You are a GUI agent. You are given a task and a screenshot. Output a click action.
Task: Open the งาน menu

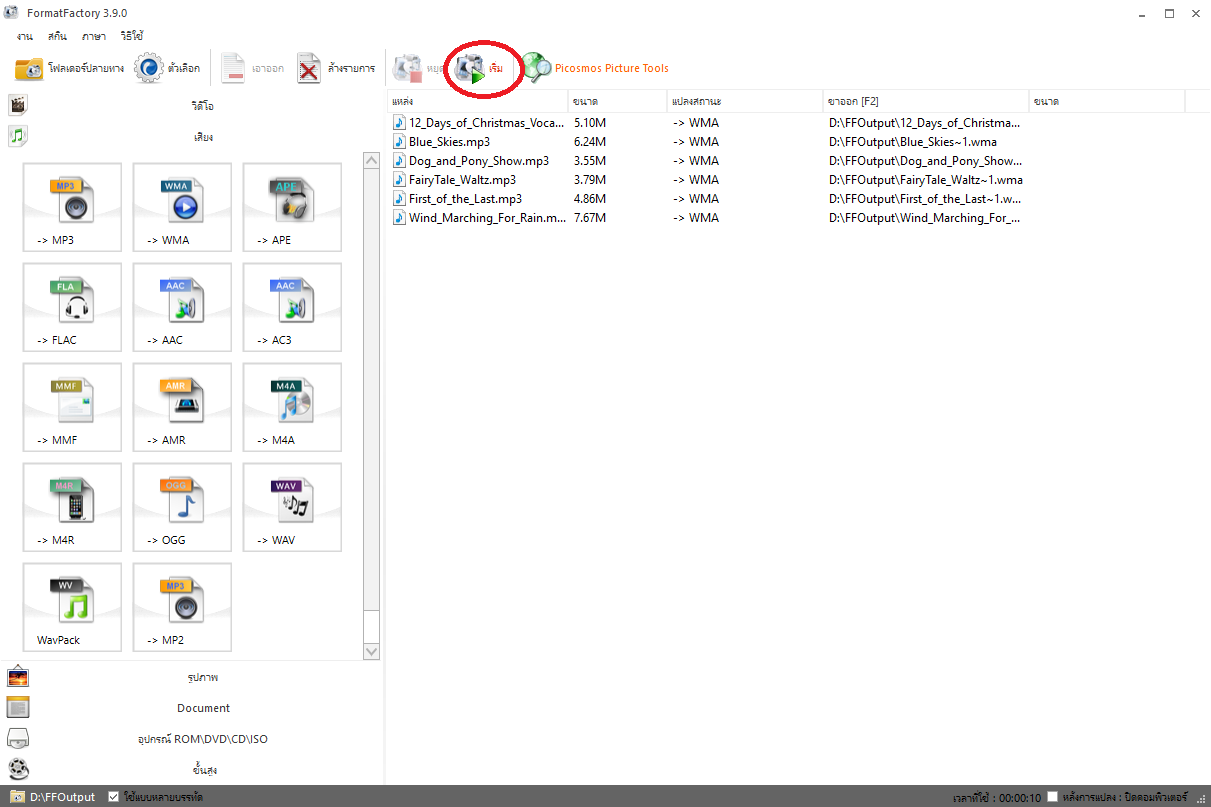[x=25, y=36]
